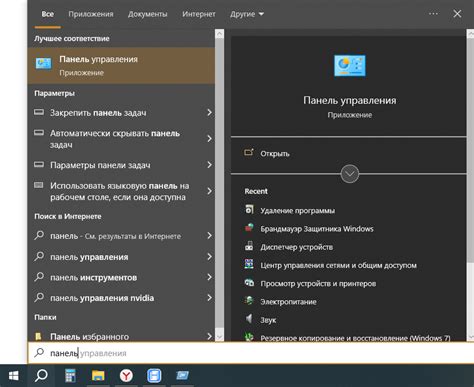The width and height of the screenshot is (474, 387).
Task: Switch to the Приложения tab
Action: pyautogui.click(x=91, y=14)
